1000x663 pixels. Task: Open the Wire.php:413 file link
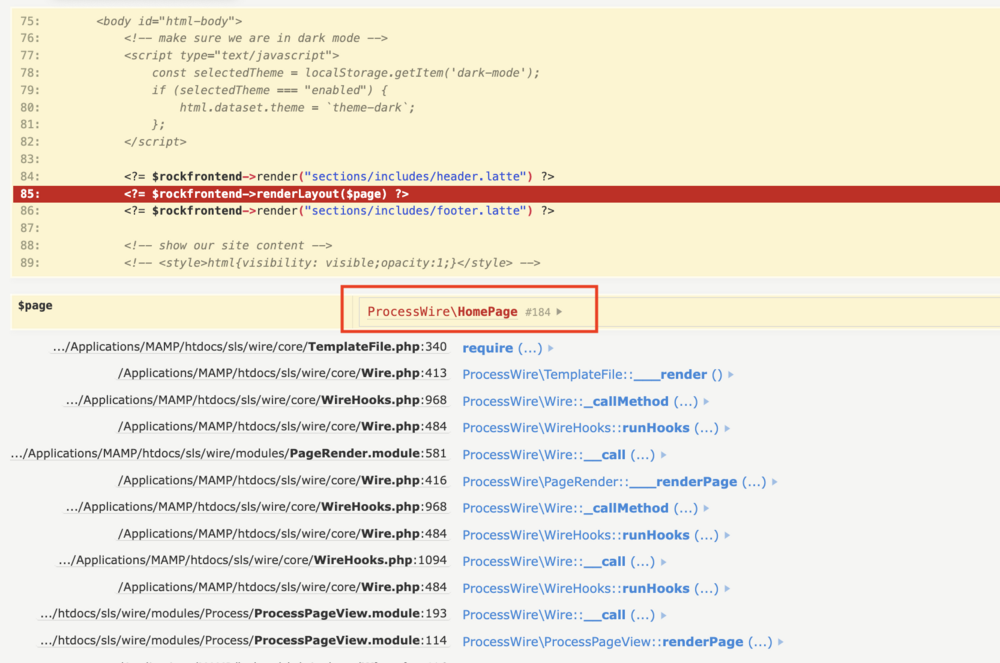coord(282,374)
